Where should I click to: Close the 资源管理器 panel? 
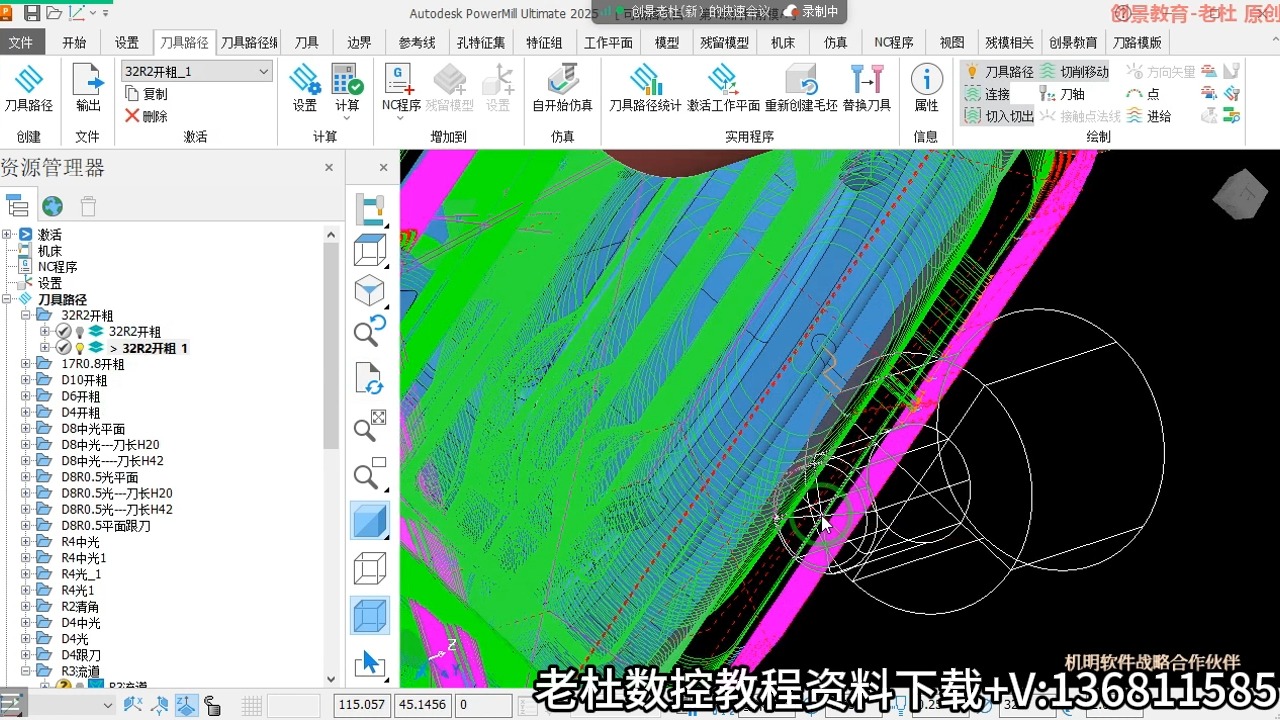(x=330, y=168)
